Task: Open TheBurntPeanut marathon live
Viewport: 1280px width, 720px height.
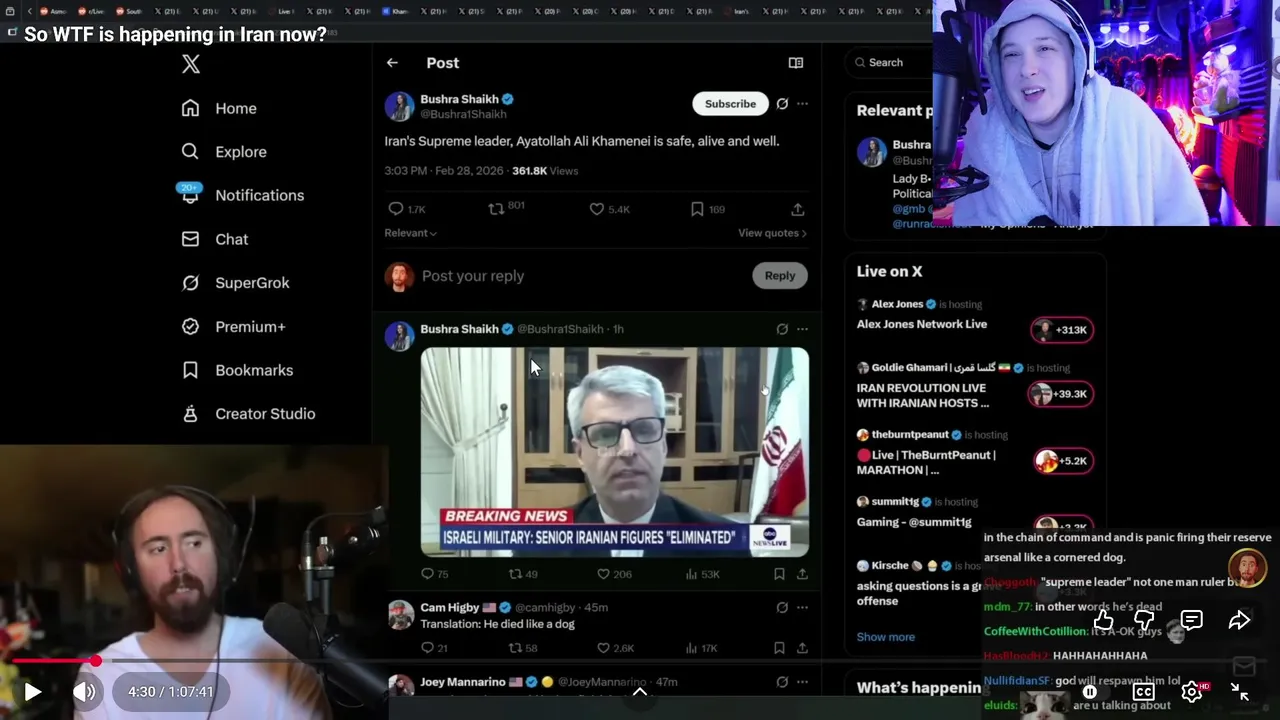Action: (x=926, y=462)
